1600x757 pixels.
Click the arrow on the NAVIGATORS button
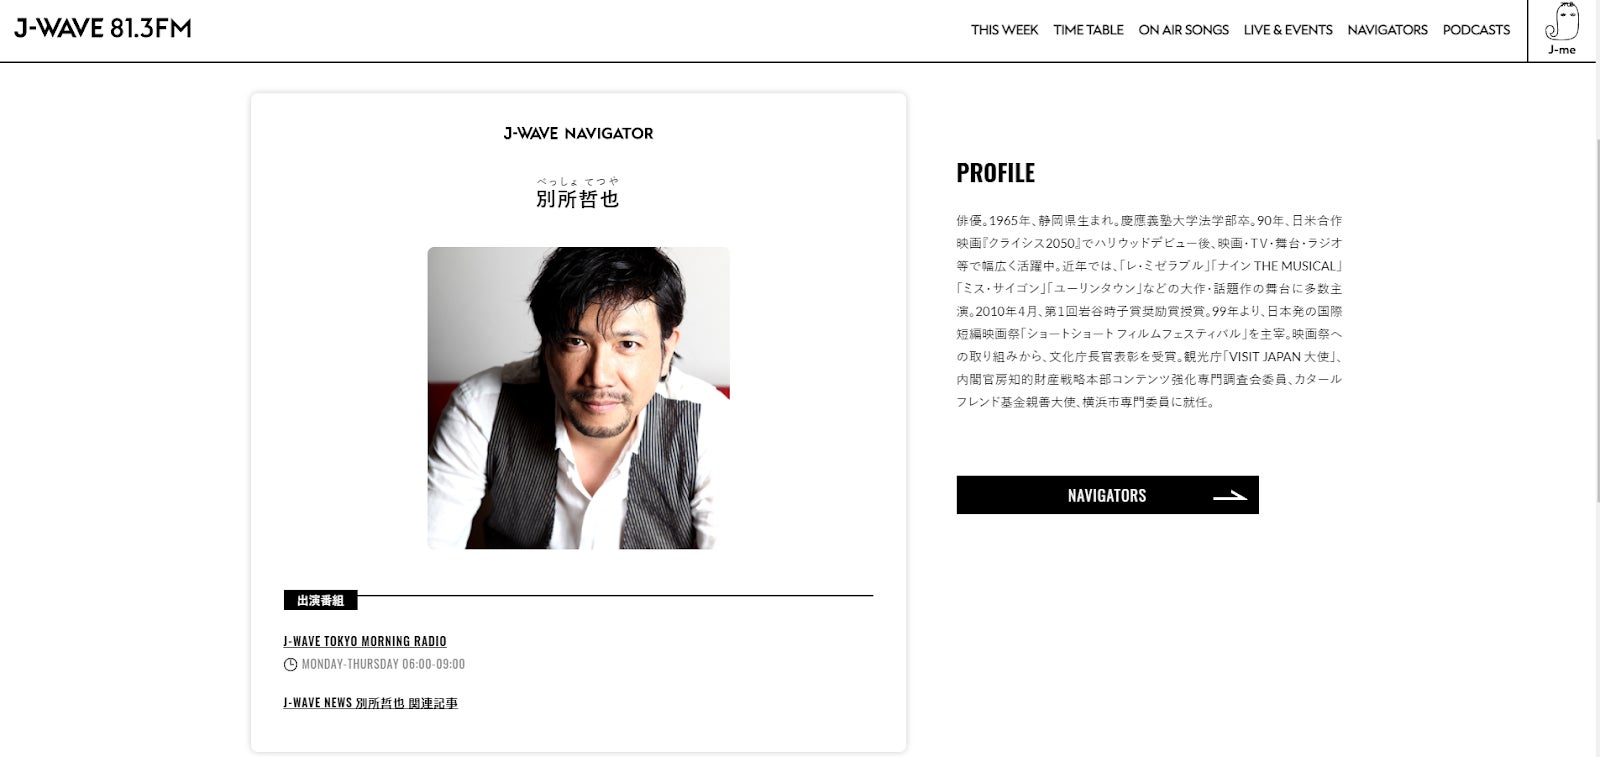pyautogui.click(x=1229, y=495)
